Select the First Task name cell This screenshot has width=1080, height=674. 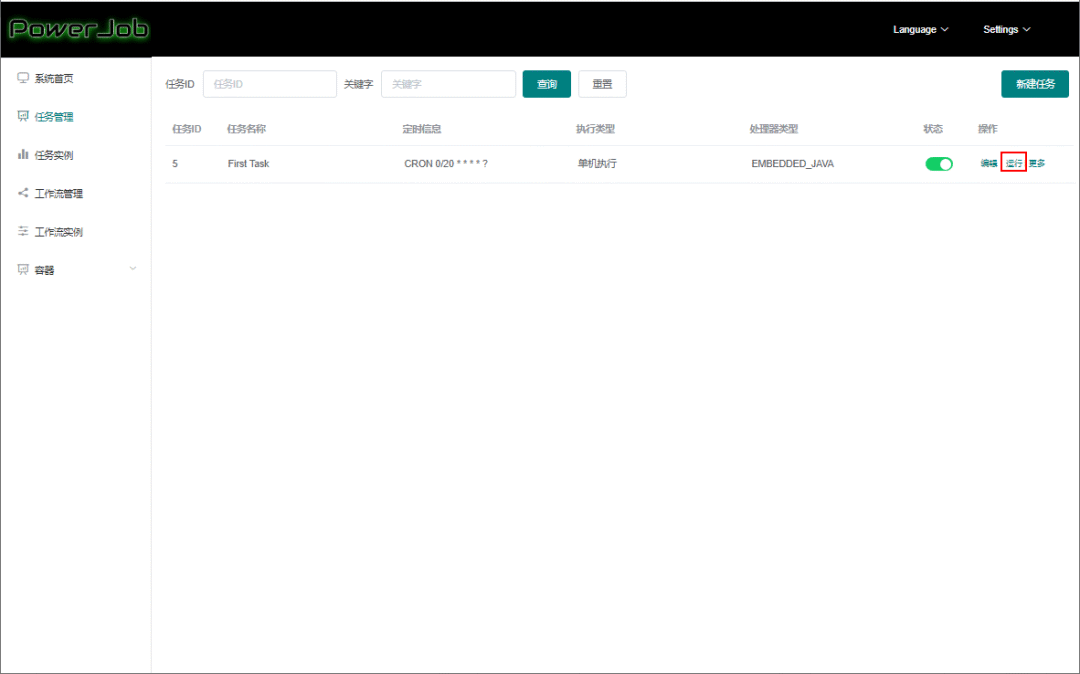pos(248,164)
